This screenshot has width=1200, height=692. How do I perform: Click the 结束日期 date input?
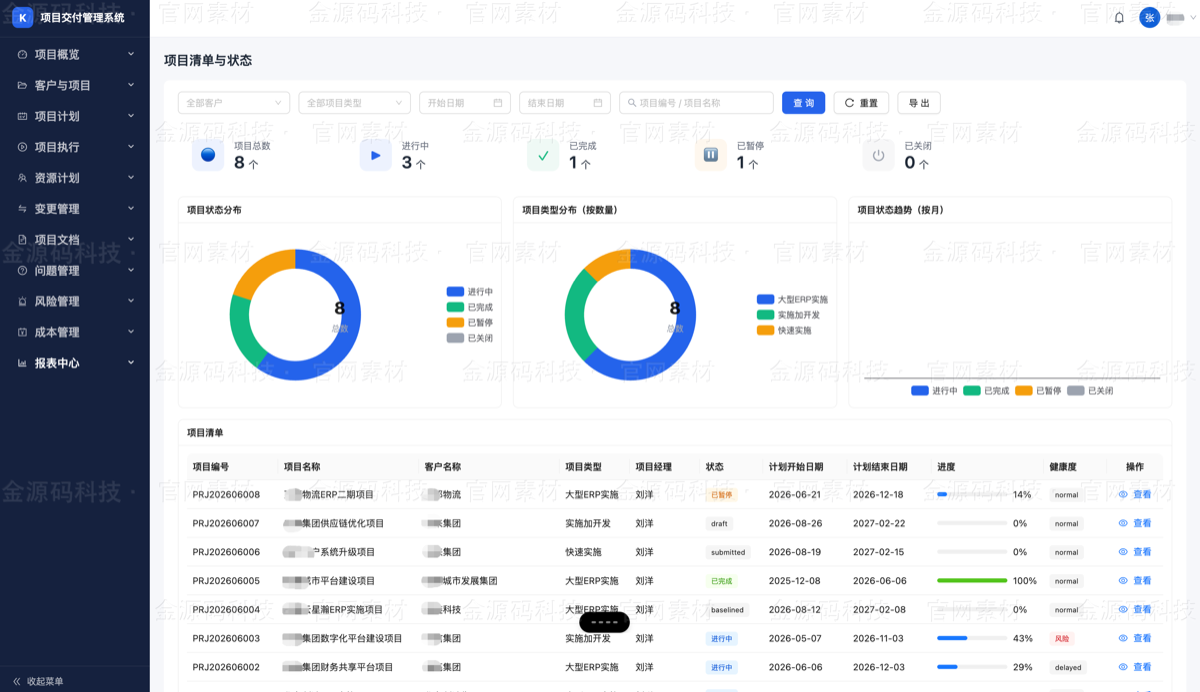pos(565,103)
